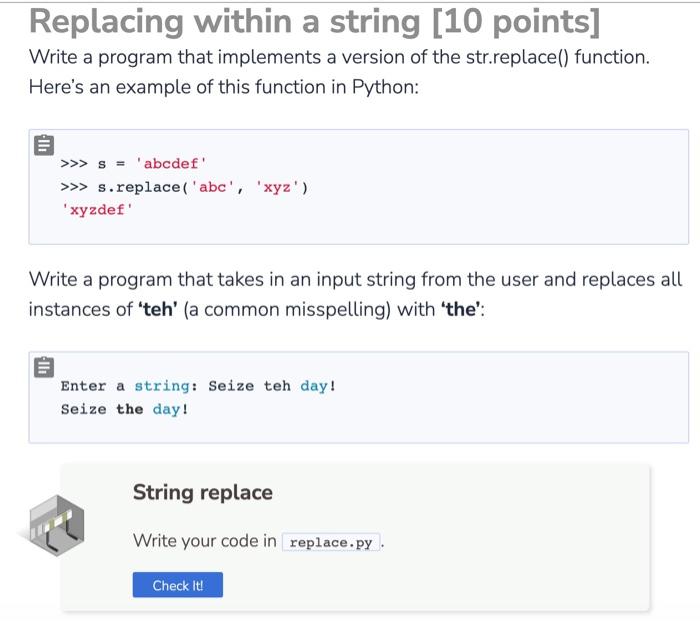Click the 'xyzdef' output line

coord(97,209)
